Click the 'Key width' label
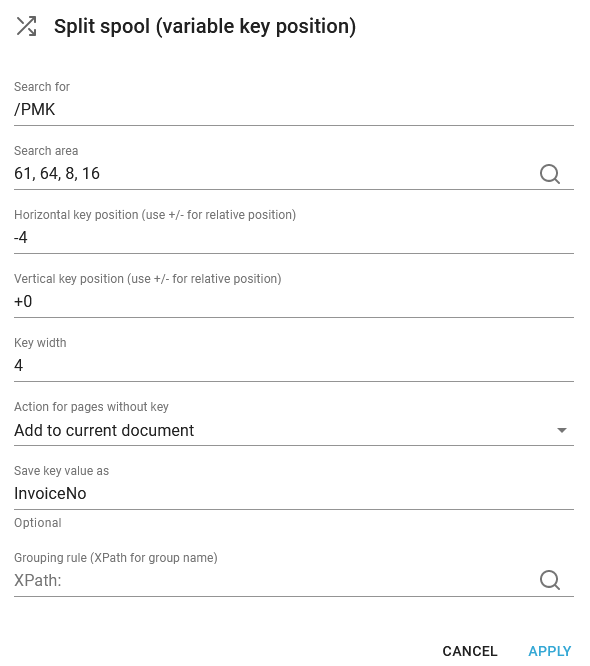The height and width of the screenshot is (666, 590). tap(40, 343)
